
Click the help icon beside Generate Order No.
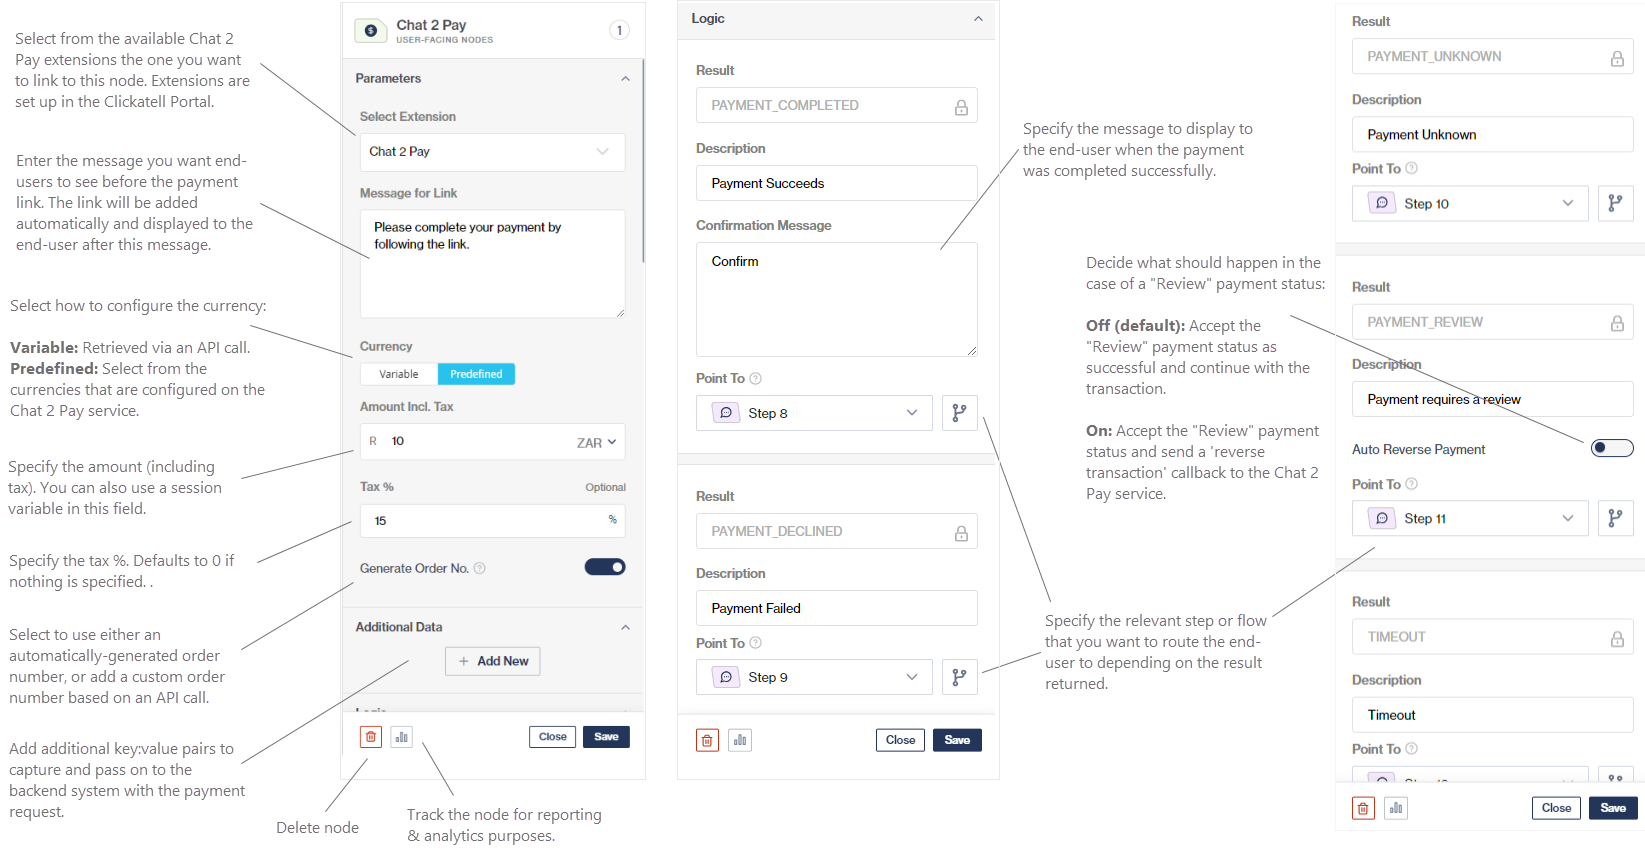(480, 567)
